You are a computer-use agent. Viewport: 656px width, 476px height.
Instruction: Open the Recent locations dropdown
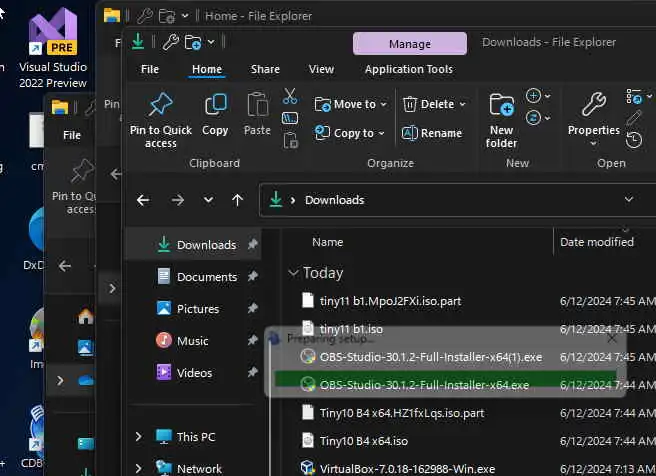point(208,200)
